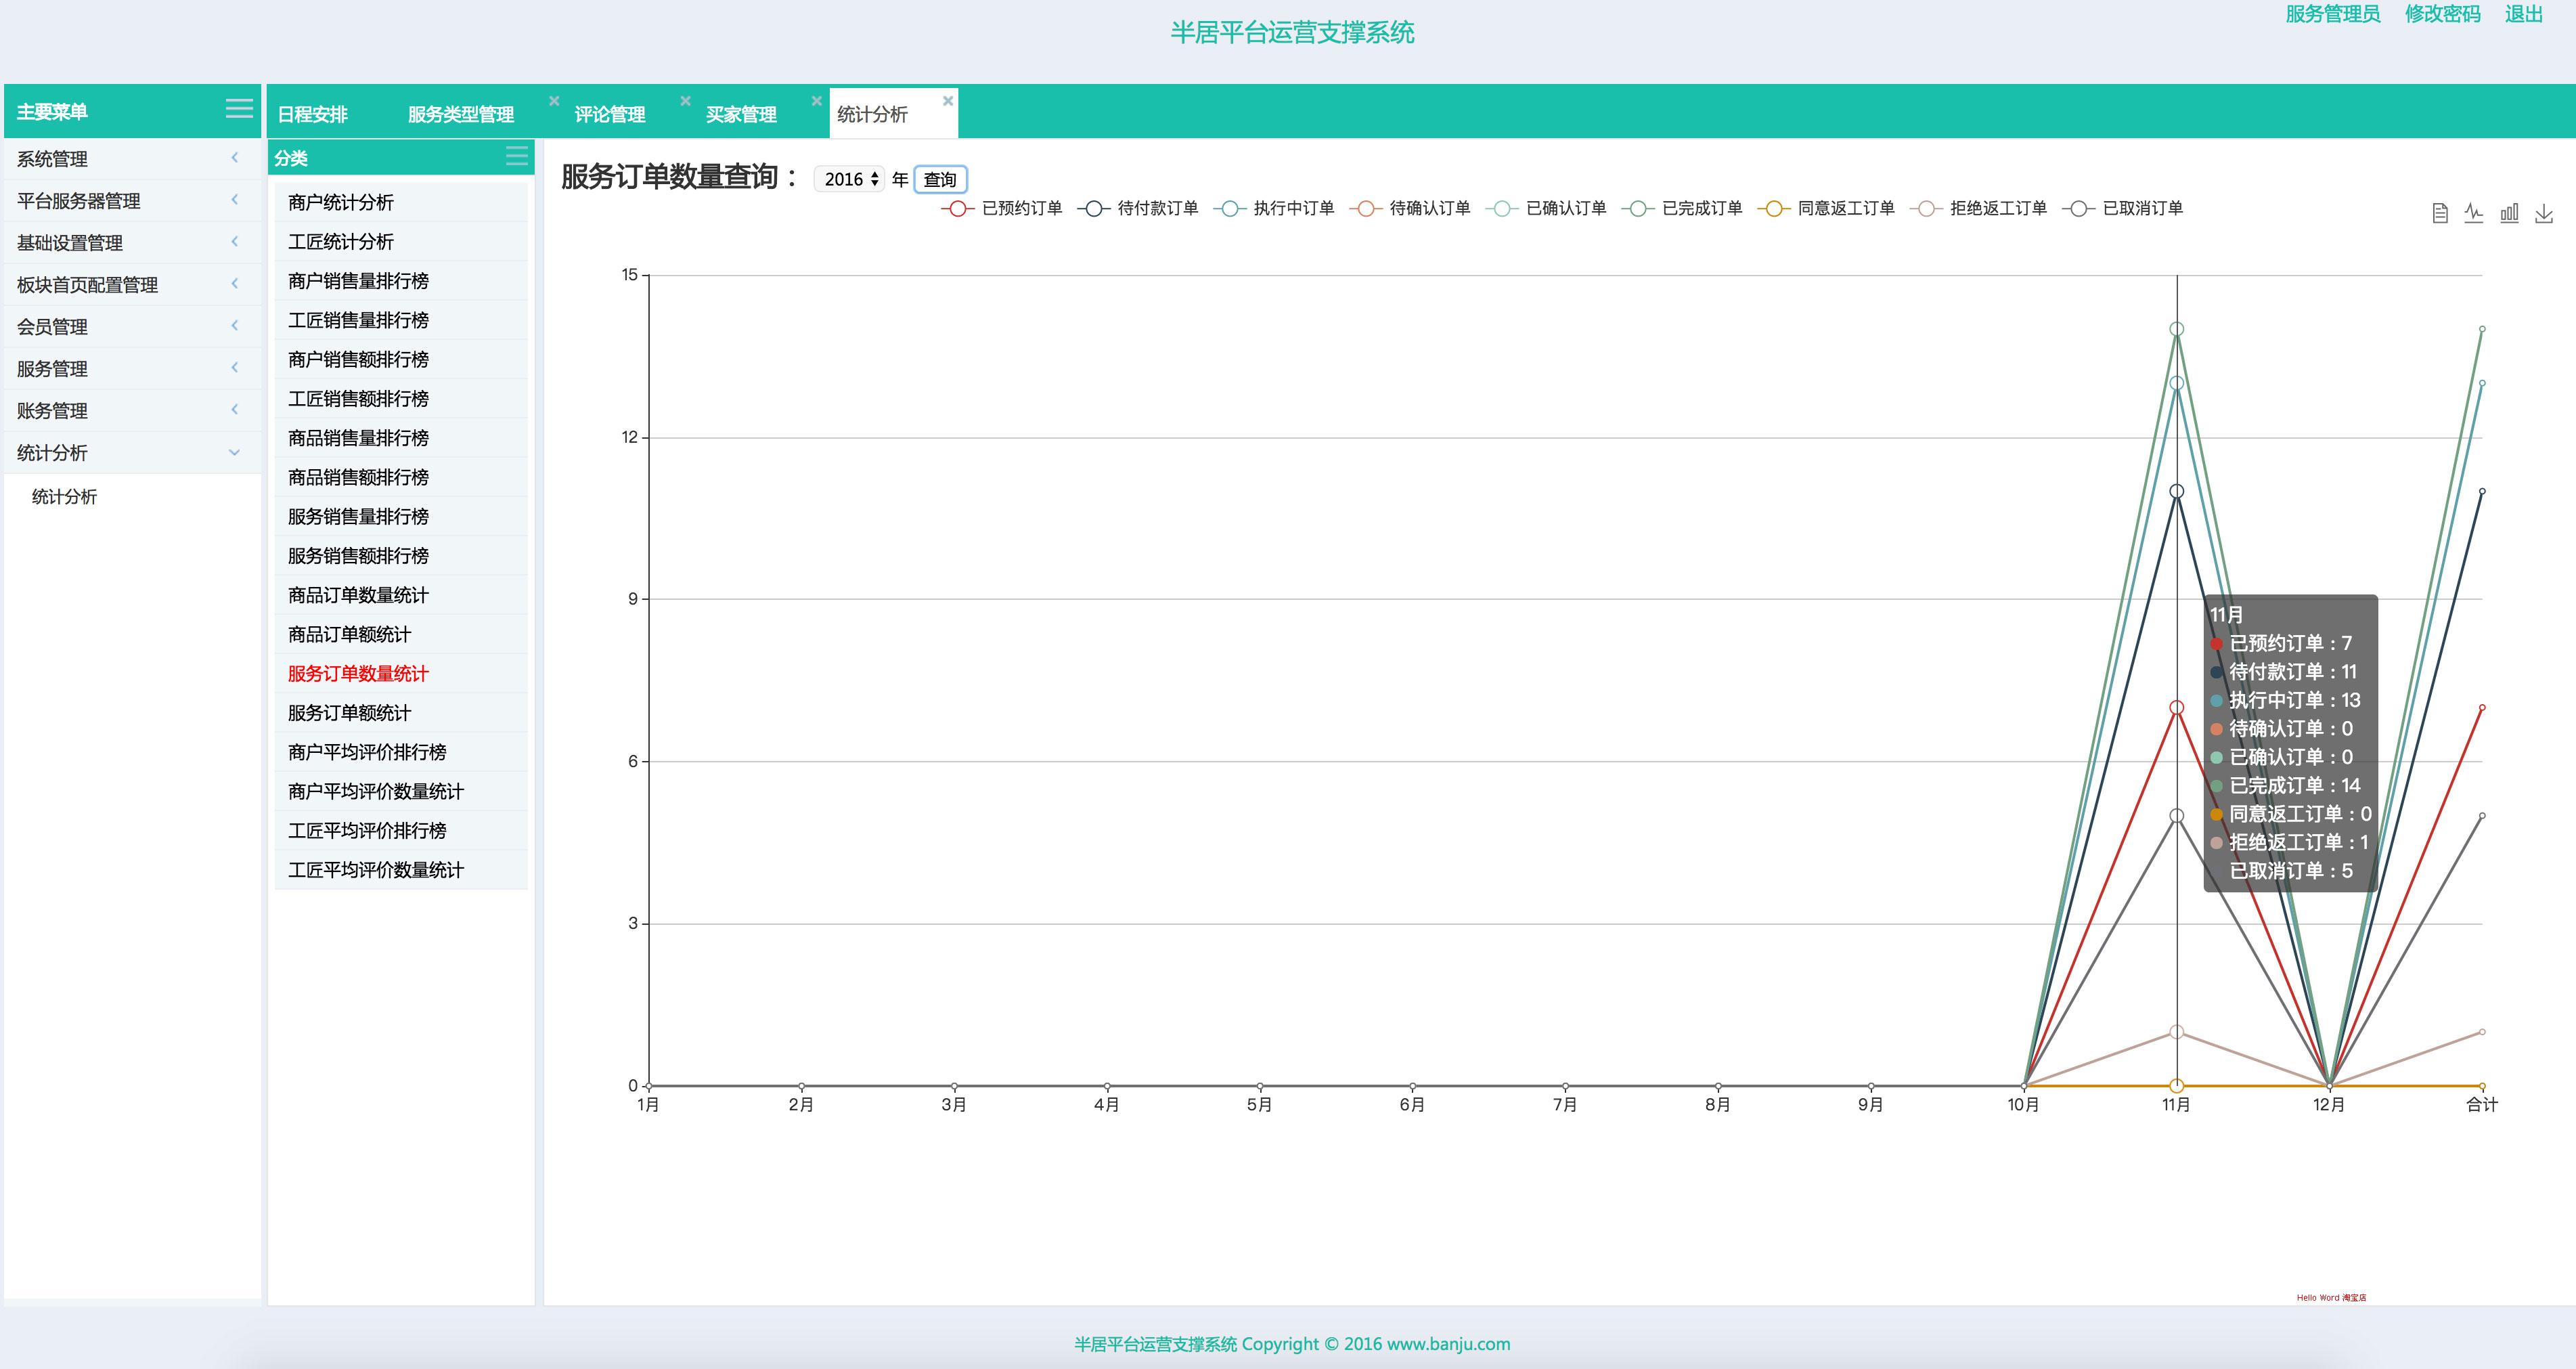Open the 2016 year dropdown
Screen dimensions: 2576x1369
(x=849, y=179)
